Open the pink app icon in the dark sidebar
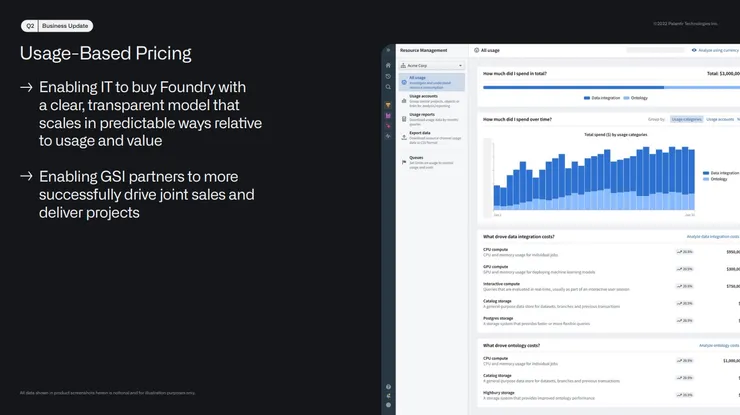Screen dimensions: 740x415 pos(388,126)
